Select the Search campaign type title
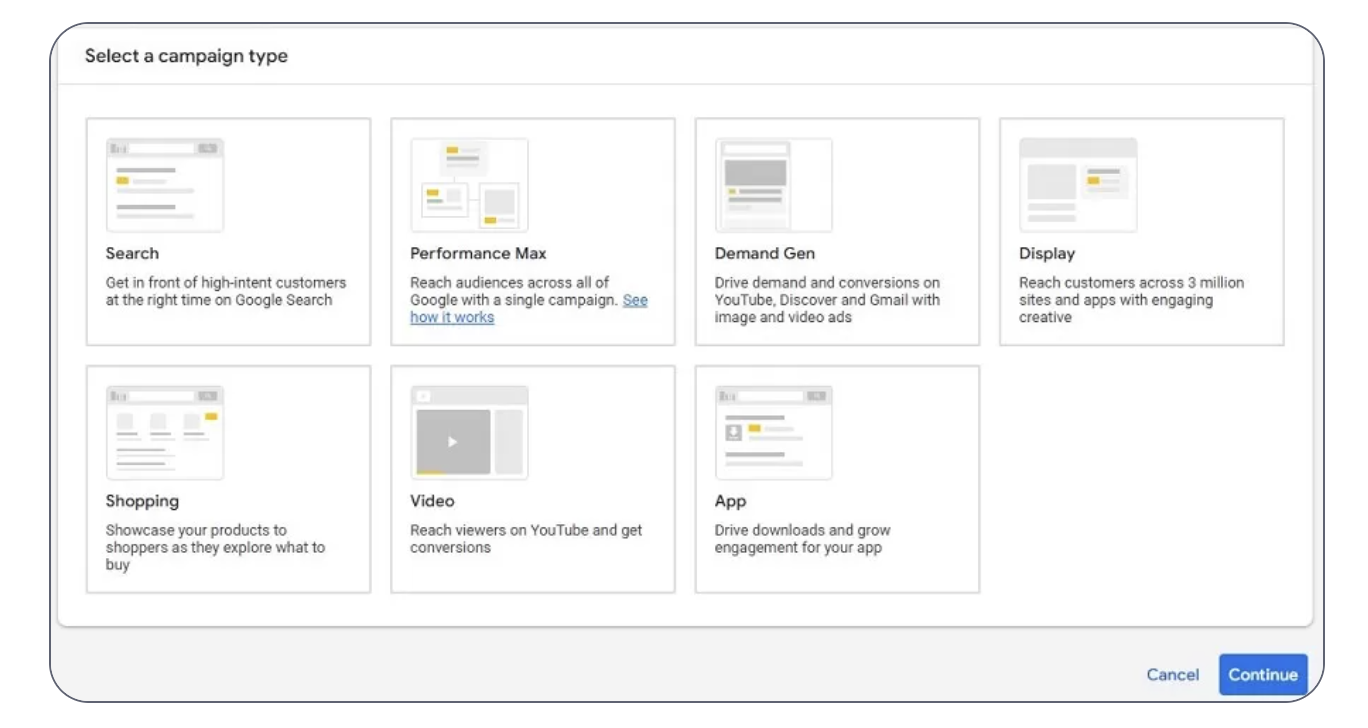 [x=132, y=254]
